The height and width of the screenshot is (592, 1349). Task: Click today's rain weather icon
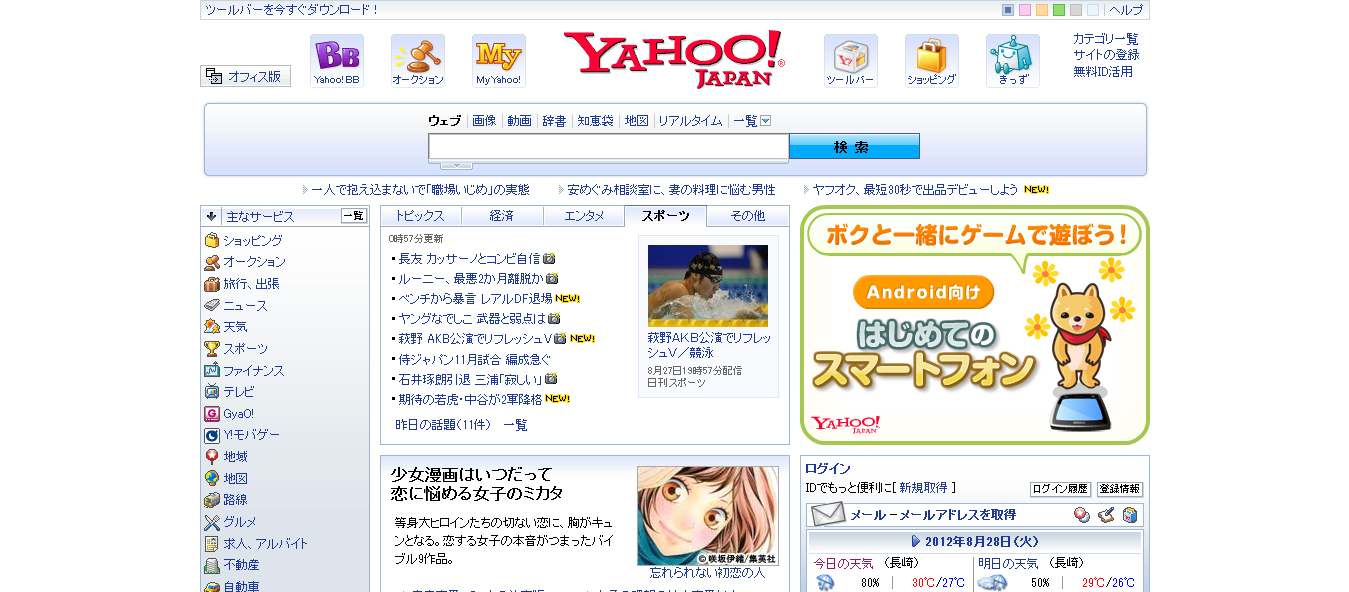click(826, 583)
